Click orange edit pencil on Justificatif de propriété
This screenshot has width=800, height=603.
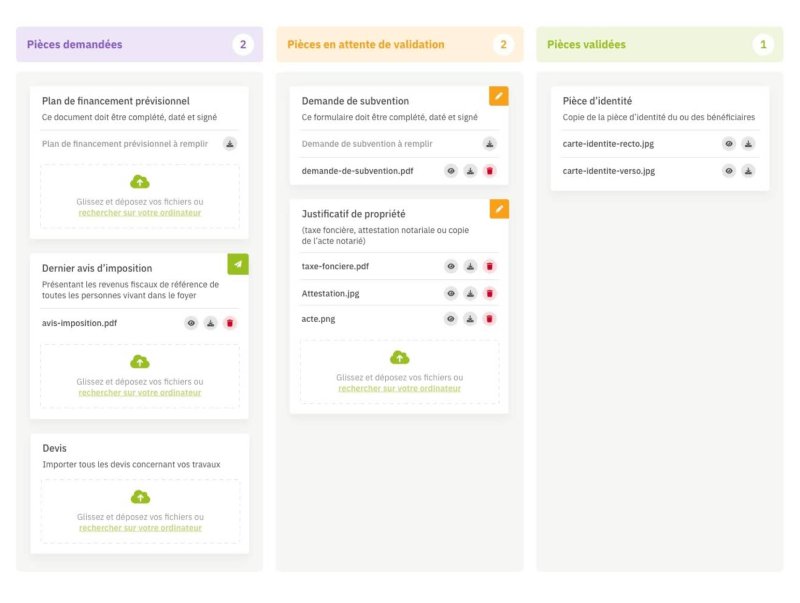pos(498,209)
